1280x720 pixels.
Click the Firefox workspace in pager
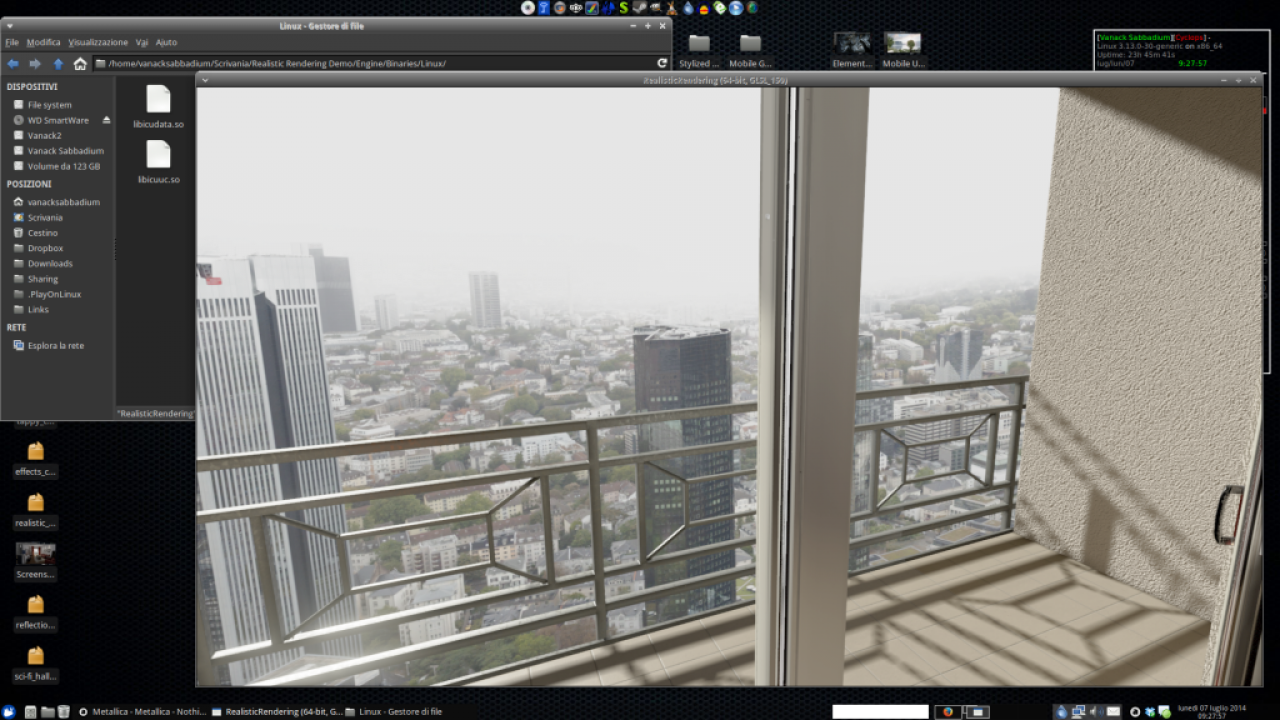[948, 712]
